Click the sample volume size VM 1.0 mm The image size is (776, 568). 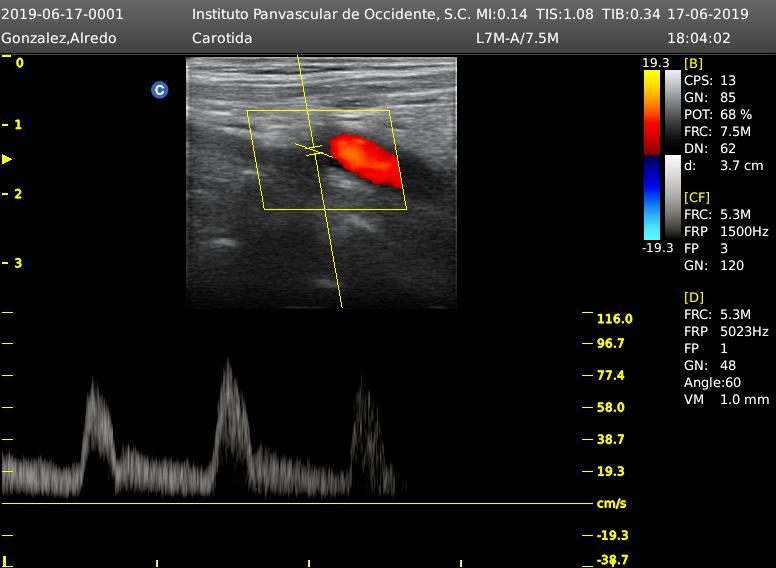click(727, 399)
